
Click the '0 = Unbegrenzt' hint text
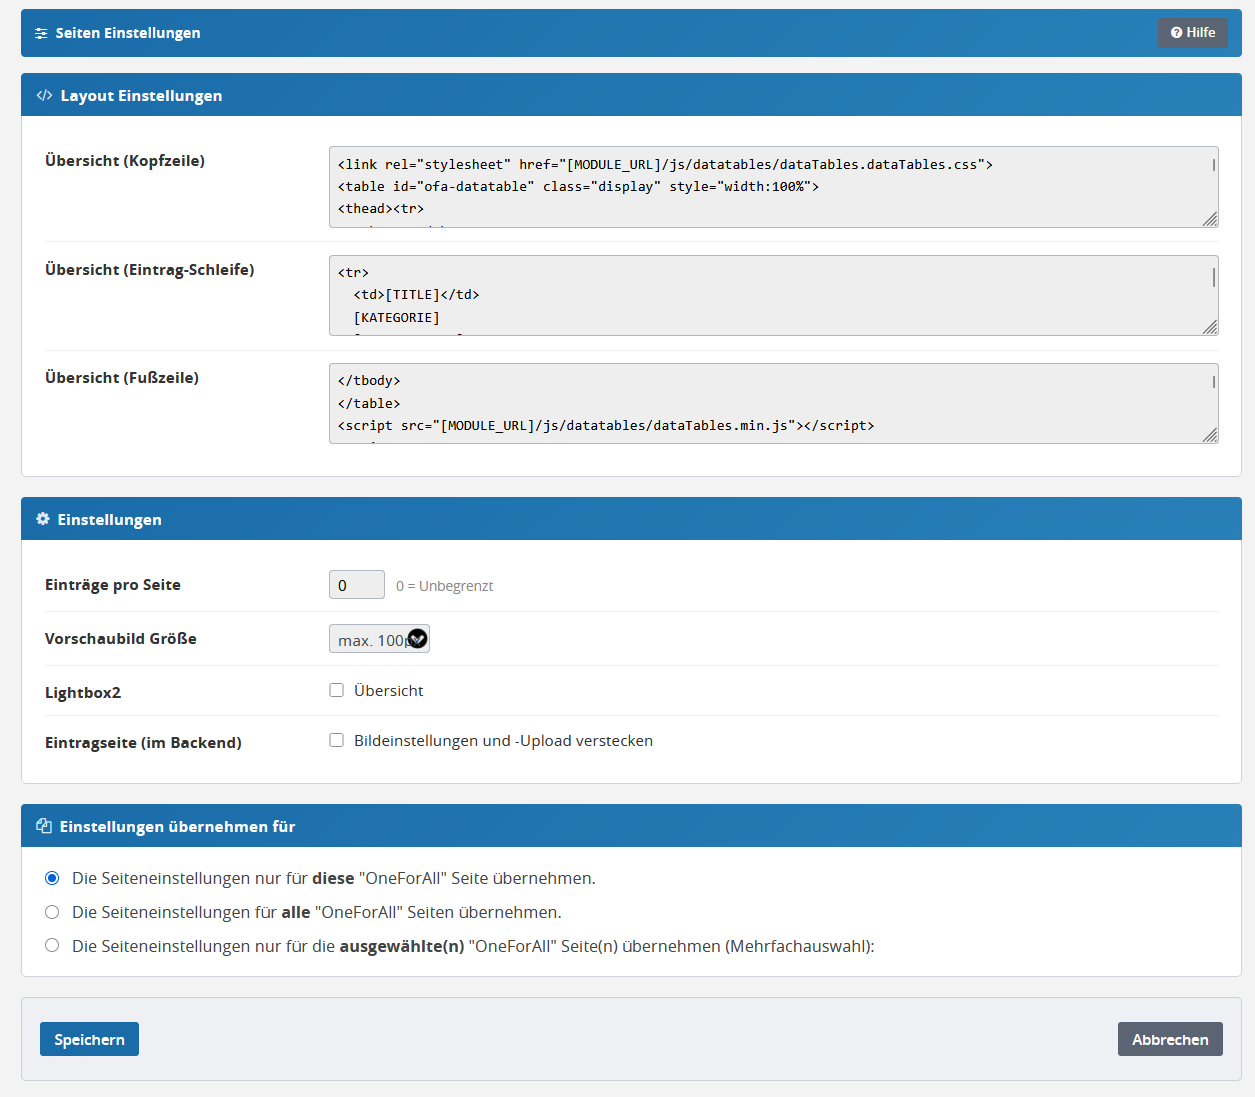444,586
